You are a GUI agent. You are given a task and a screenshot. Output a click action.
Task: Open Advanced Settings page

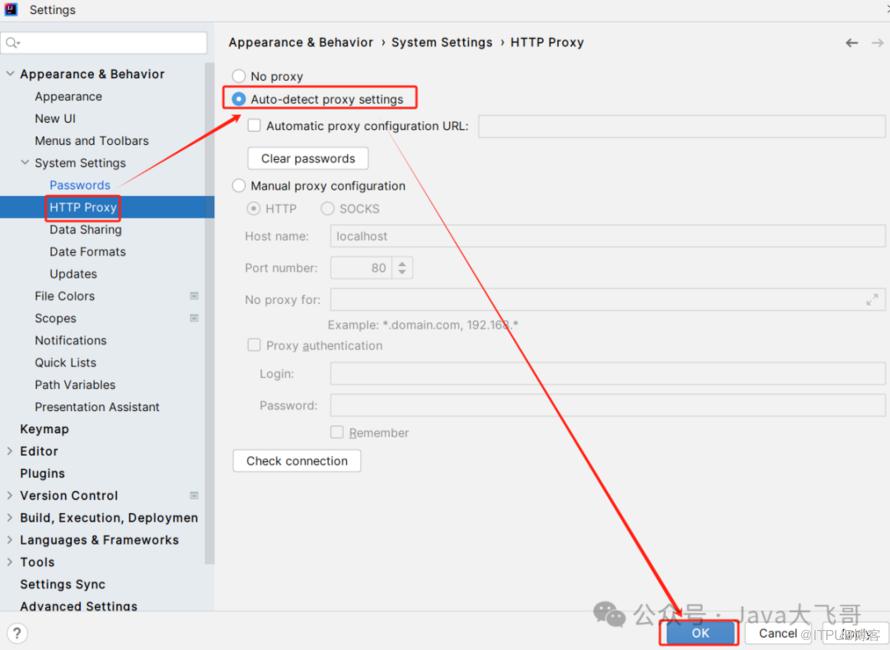point(78,606)
